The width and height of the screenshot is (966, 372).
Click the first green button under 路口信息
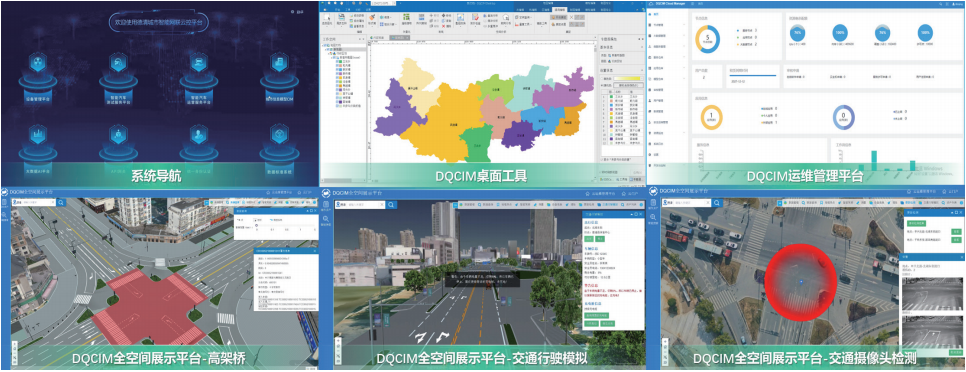coord(588,238)
